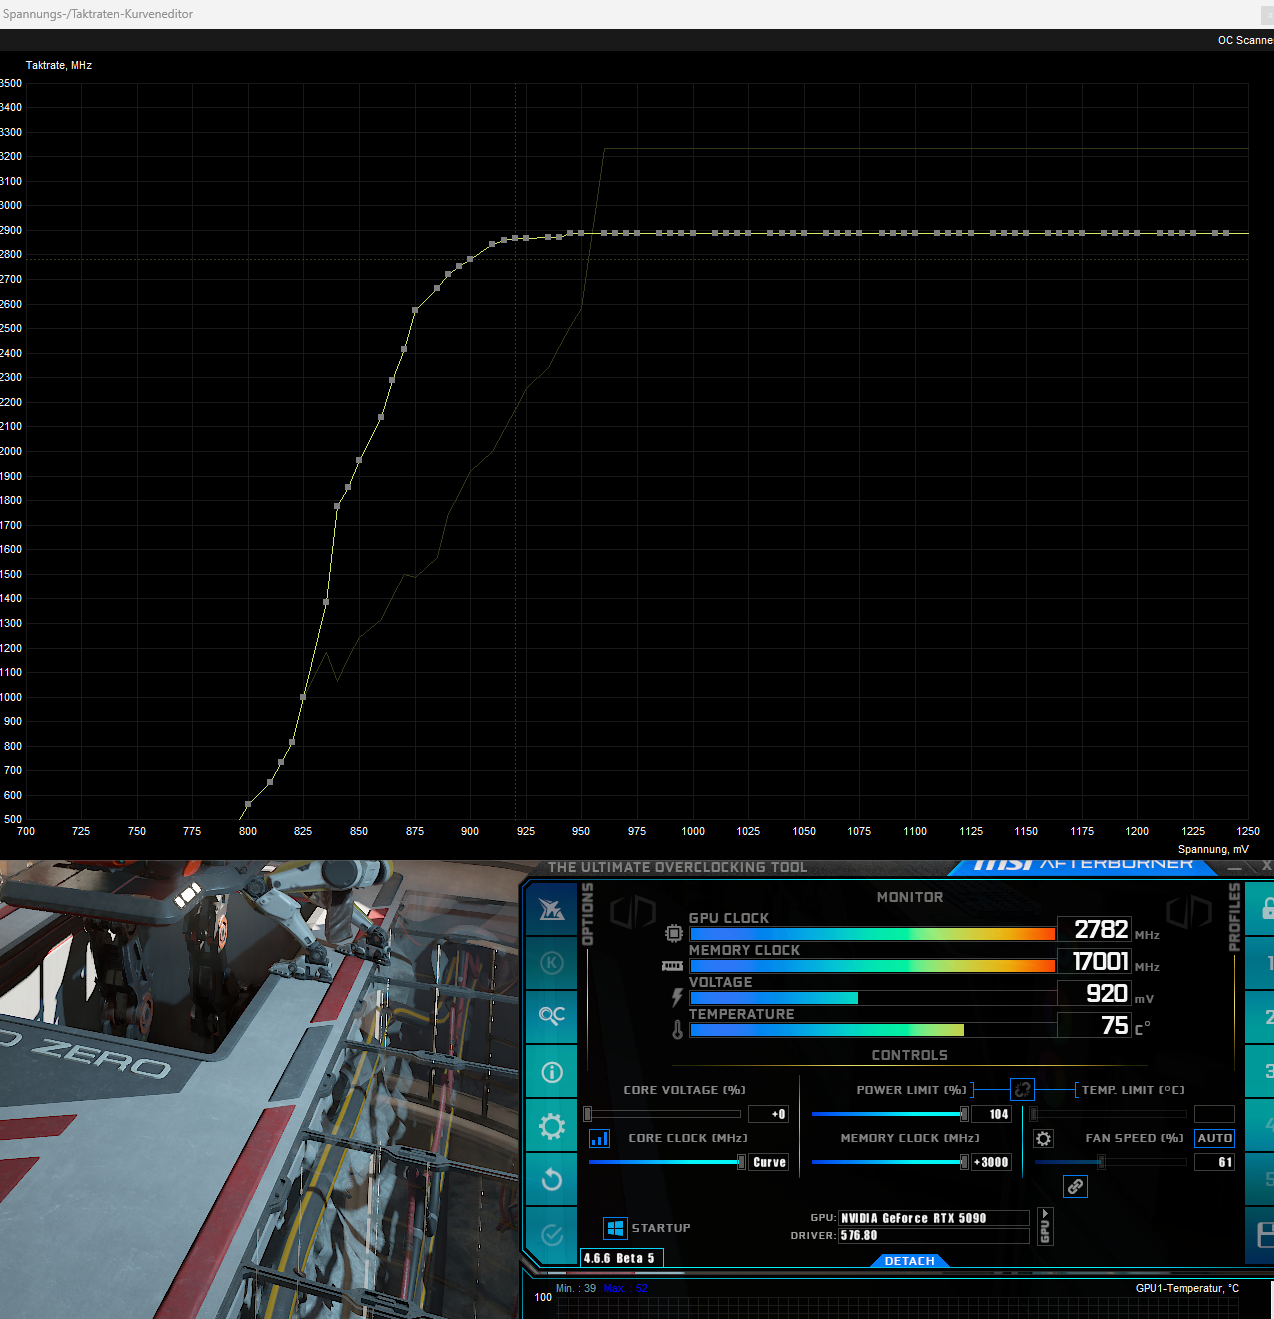Select curve point at 800 mV

[248, 804]
